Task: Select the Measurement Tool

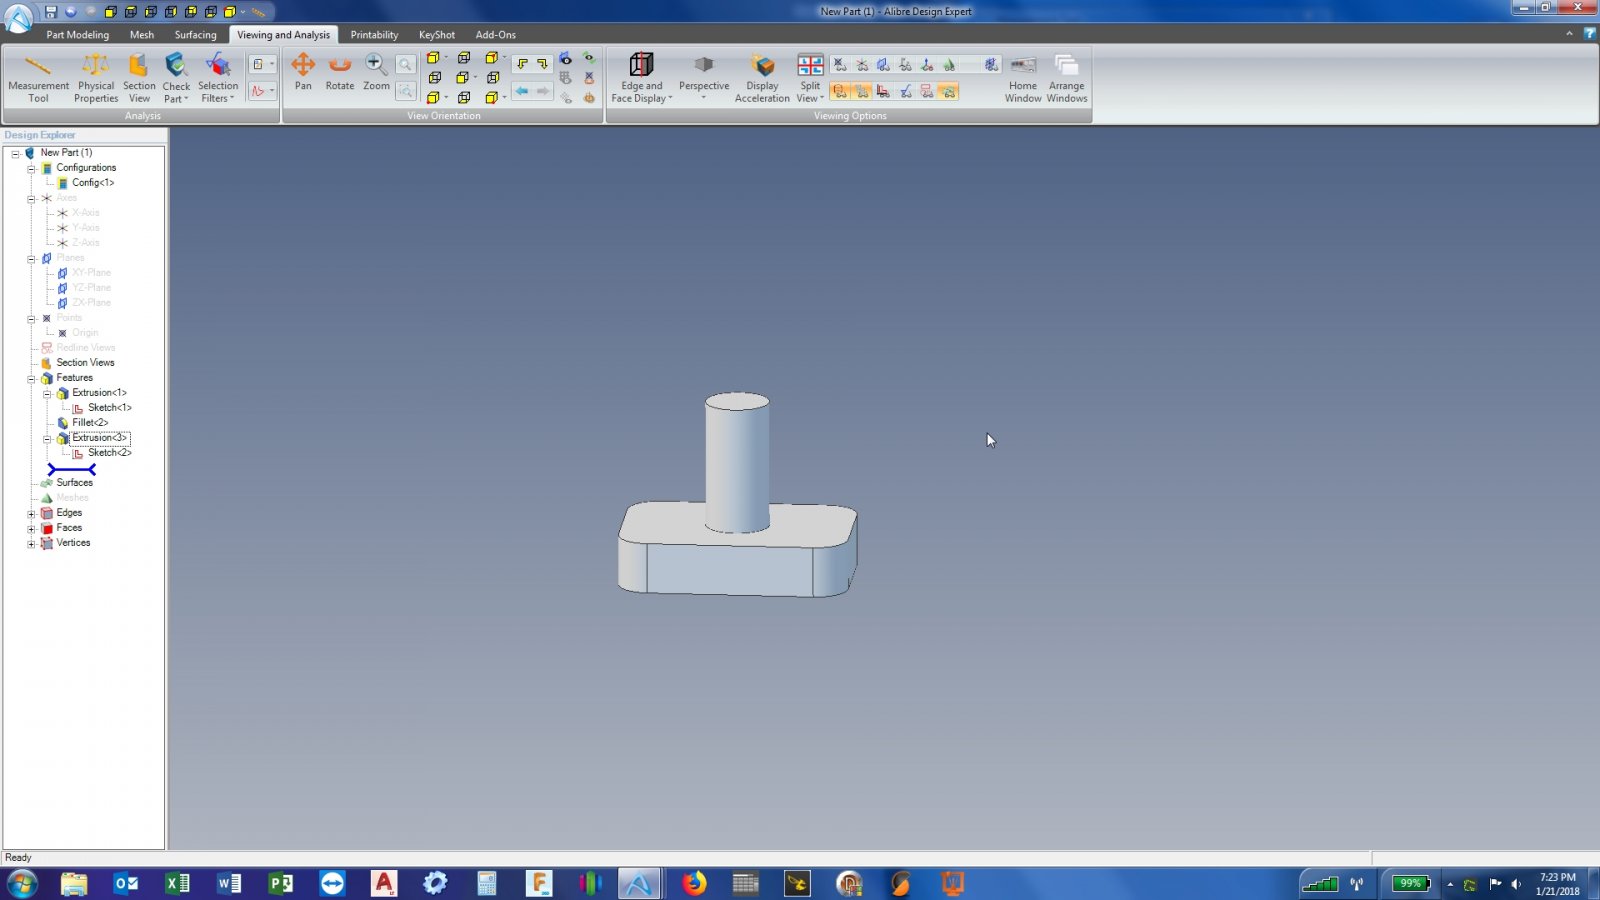Action: (38, 78)
